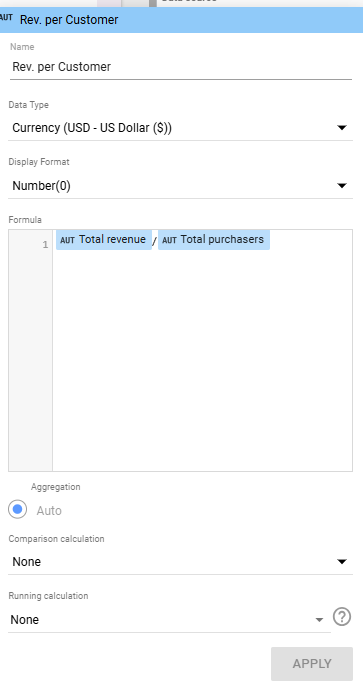Click the help icon beside Running calculation
The height and width of the screenshot is (692, 363).
coord(342,617)
